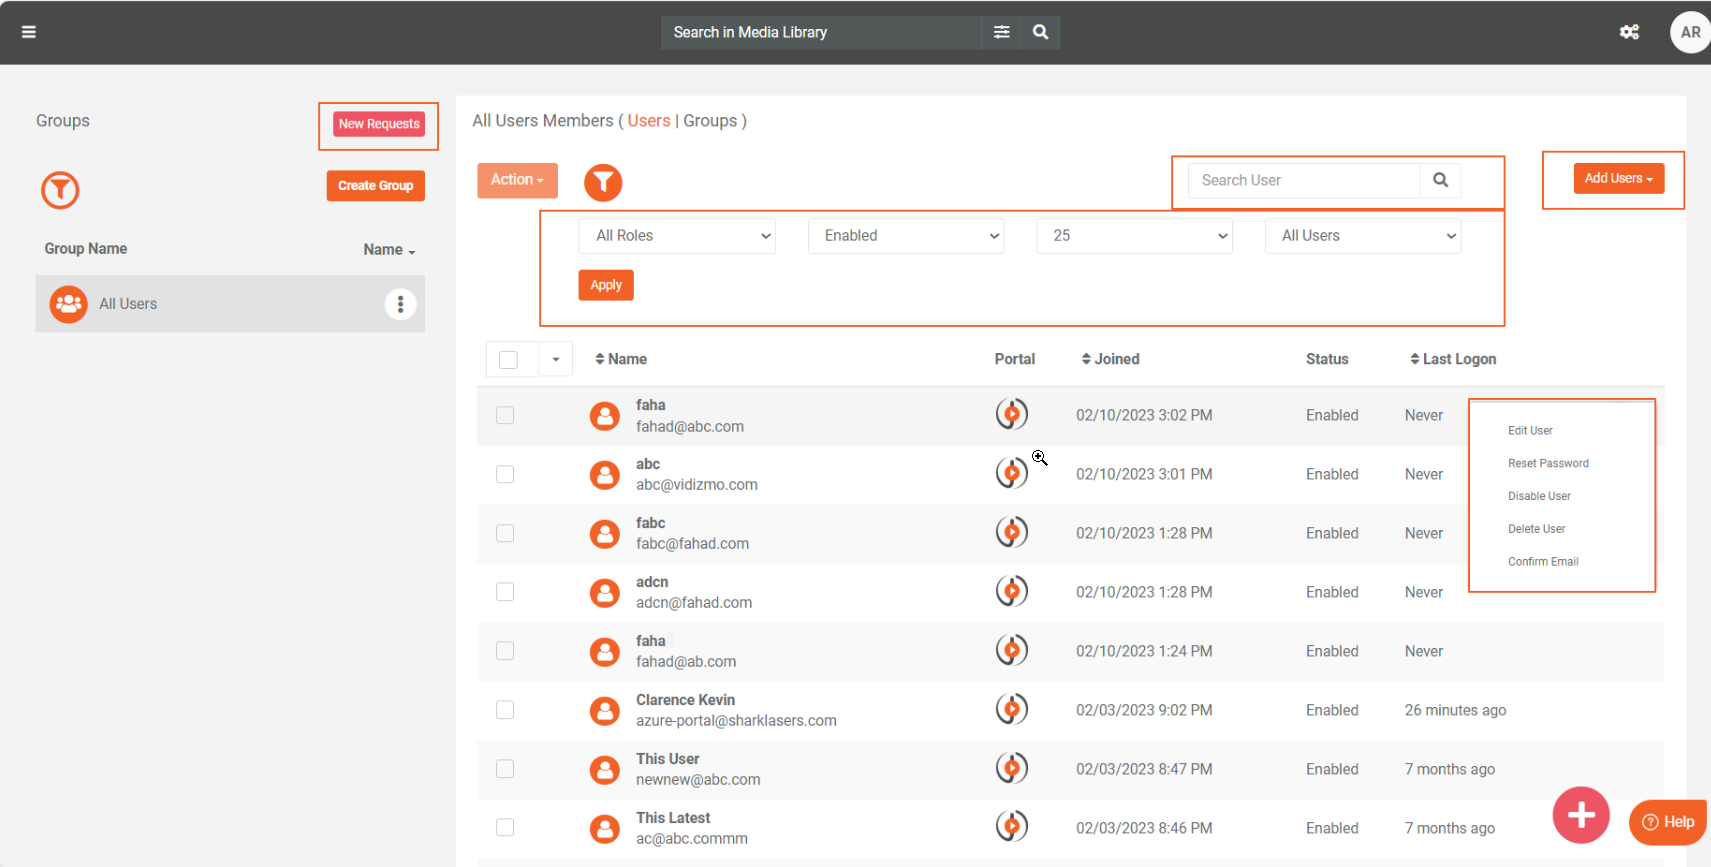Open All Users group three-dot menu
This screenshot has height=867, width=1711.
pos(400,304)
